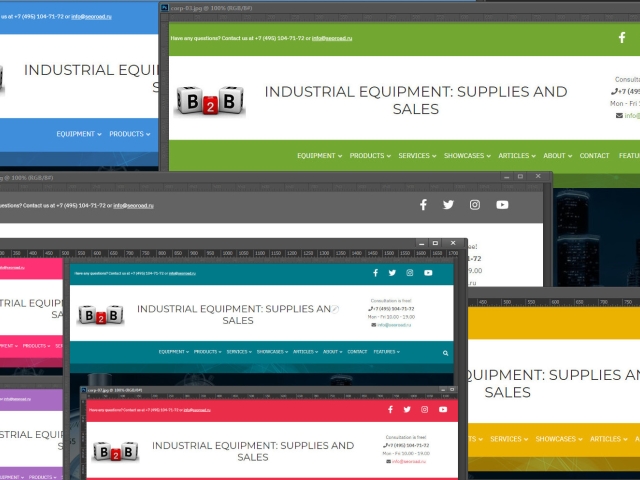This screenshot has height=480, width=640.
Task: Click the info@seoroad.ru email in the teal contact block
Action: coord(394,325)
